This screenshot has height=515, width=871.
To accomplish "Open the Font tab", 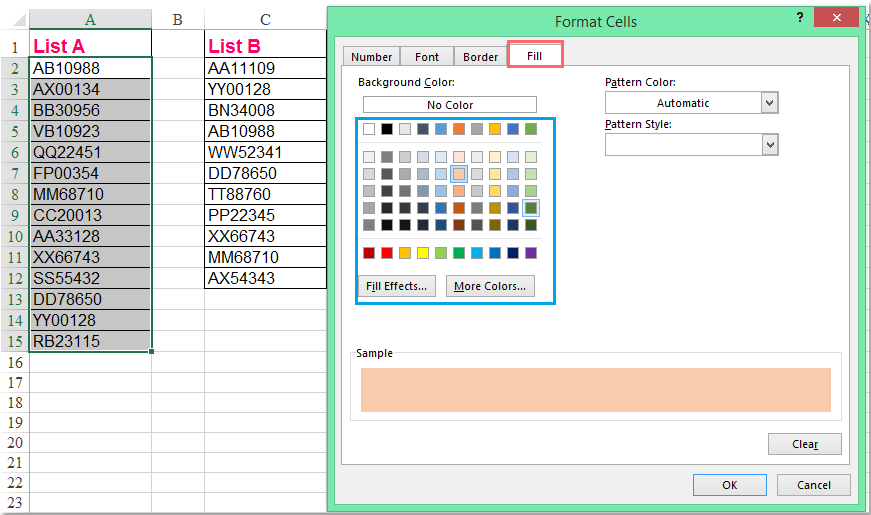I will pyautogui.click(x=427, y=57).
